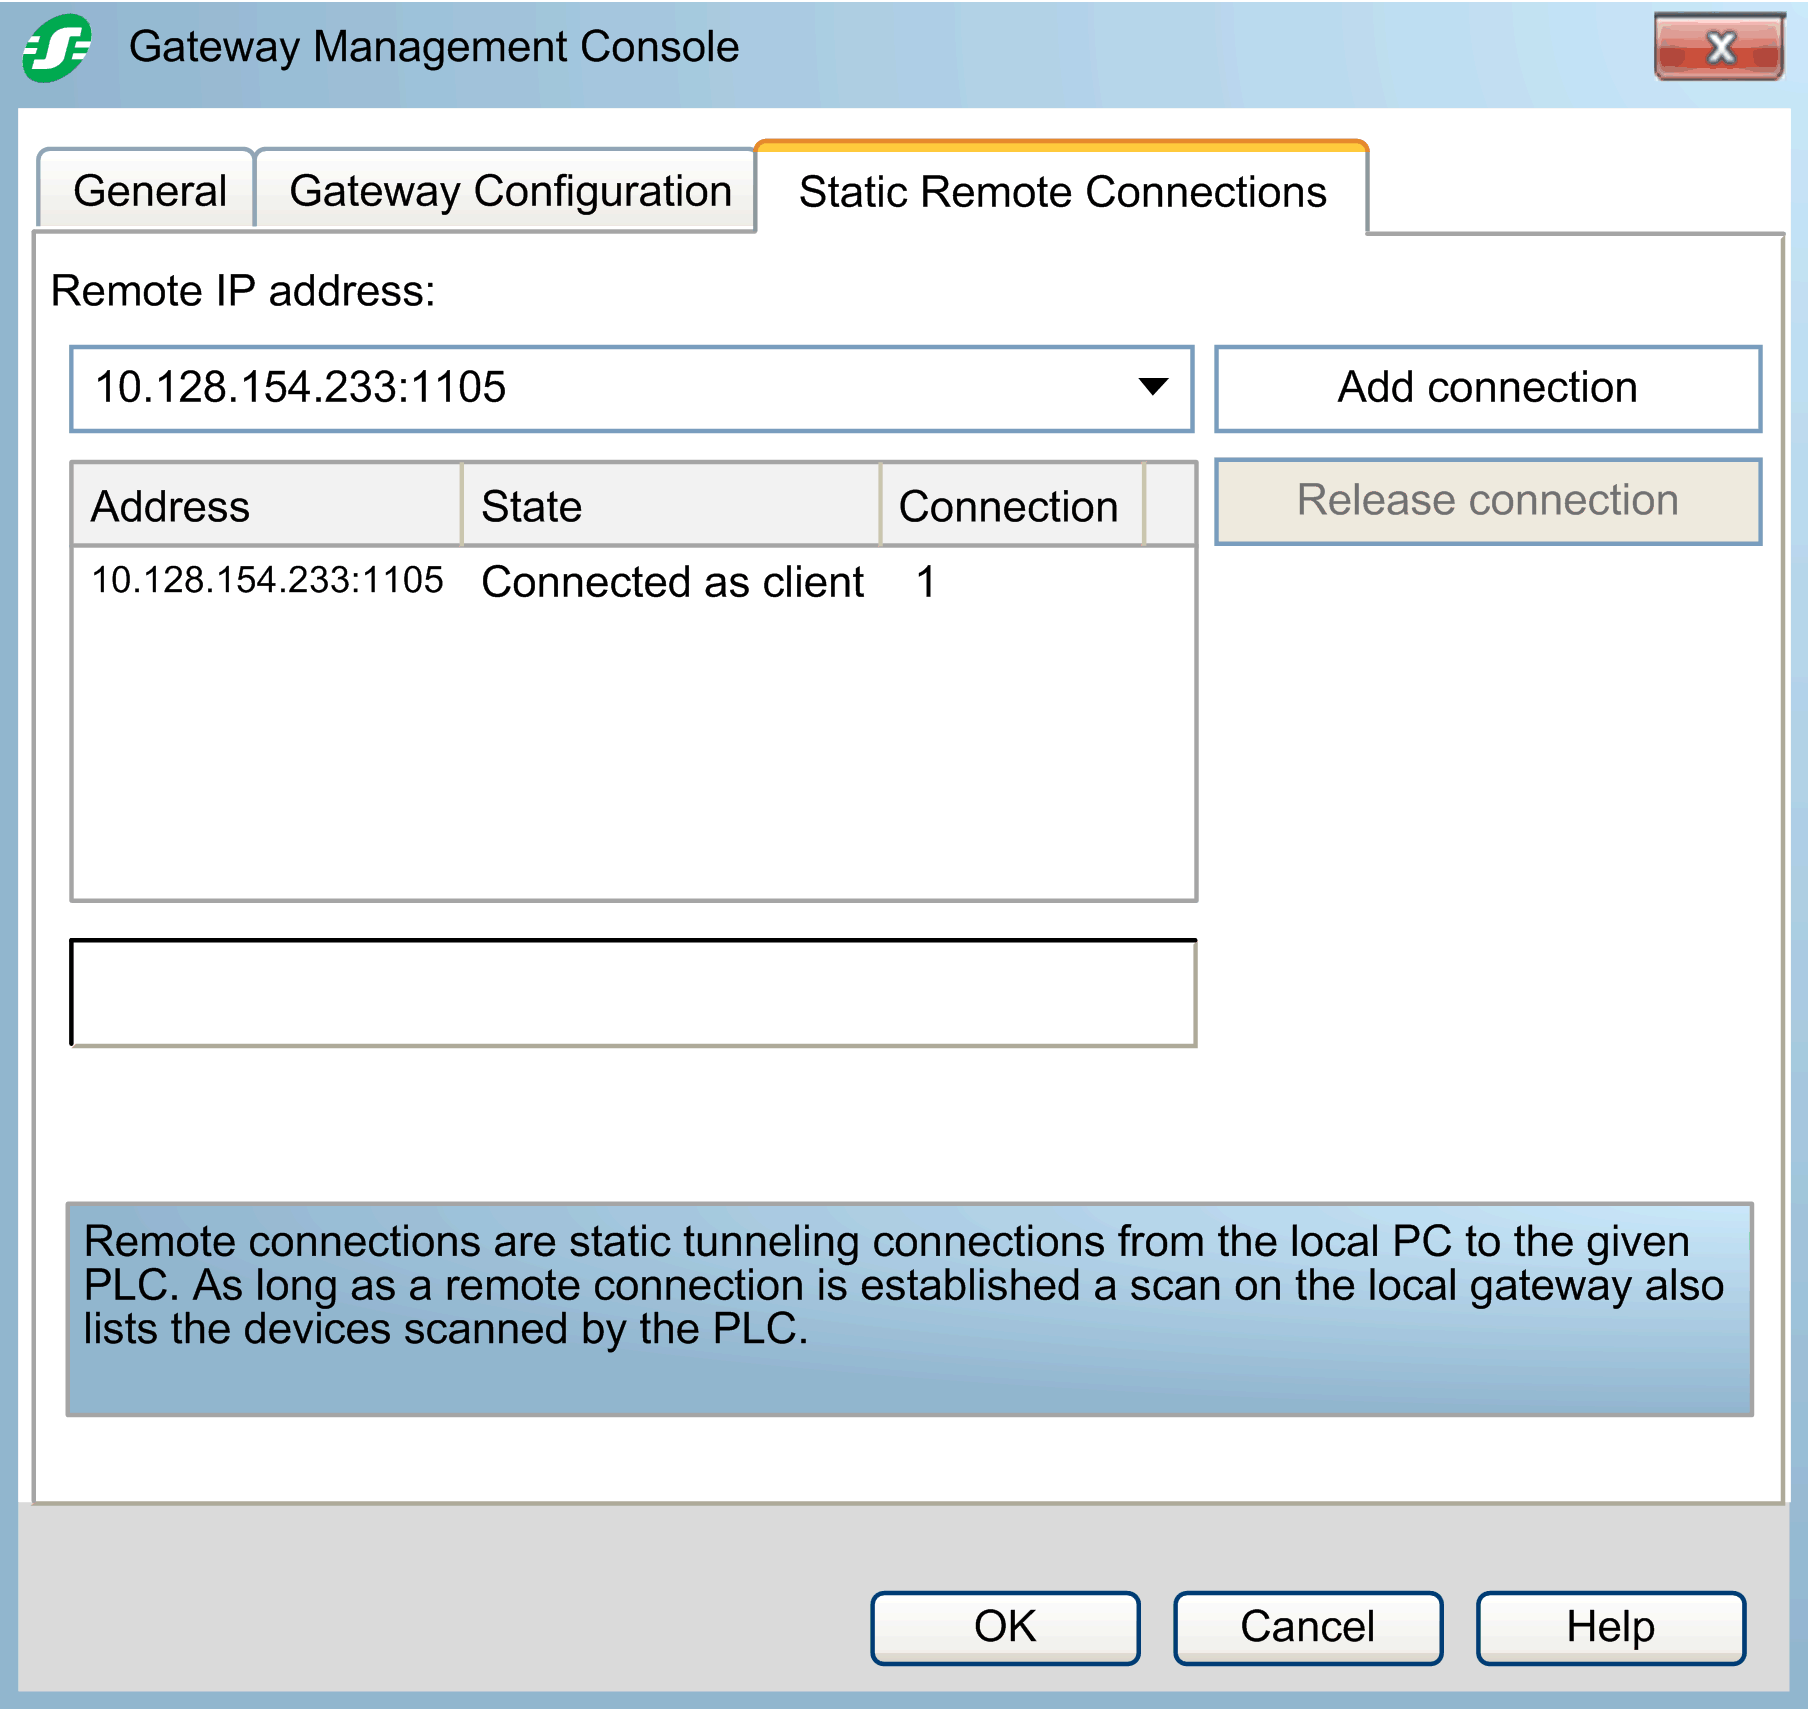Click the remote connections description panel
The width and height of the screenshot is (1809, 1711).
click(x=909, y=1308)
